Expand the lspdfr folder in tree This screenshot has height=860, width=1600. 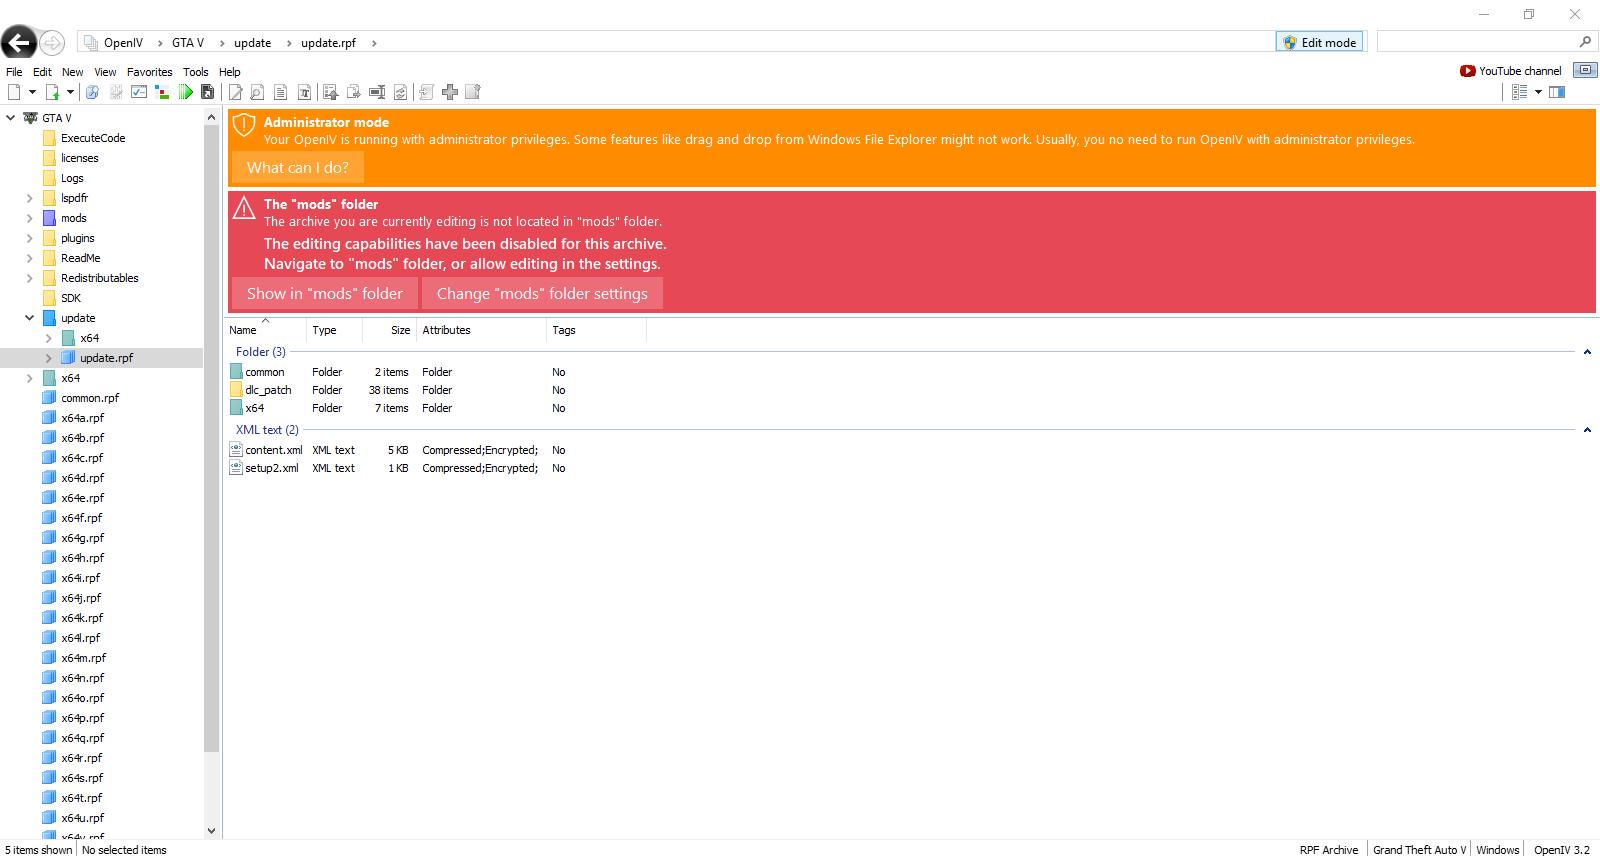point(30,198)
